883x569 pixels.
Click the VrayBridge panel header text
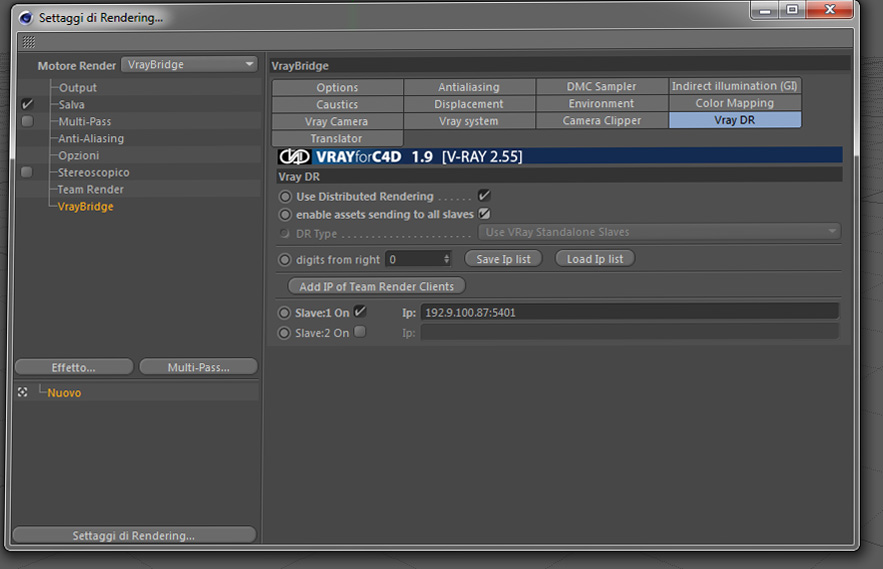pyautogui.click(x=300, y=66)
